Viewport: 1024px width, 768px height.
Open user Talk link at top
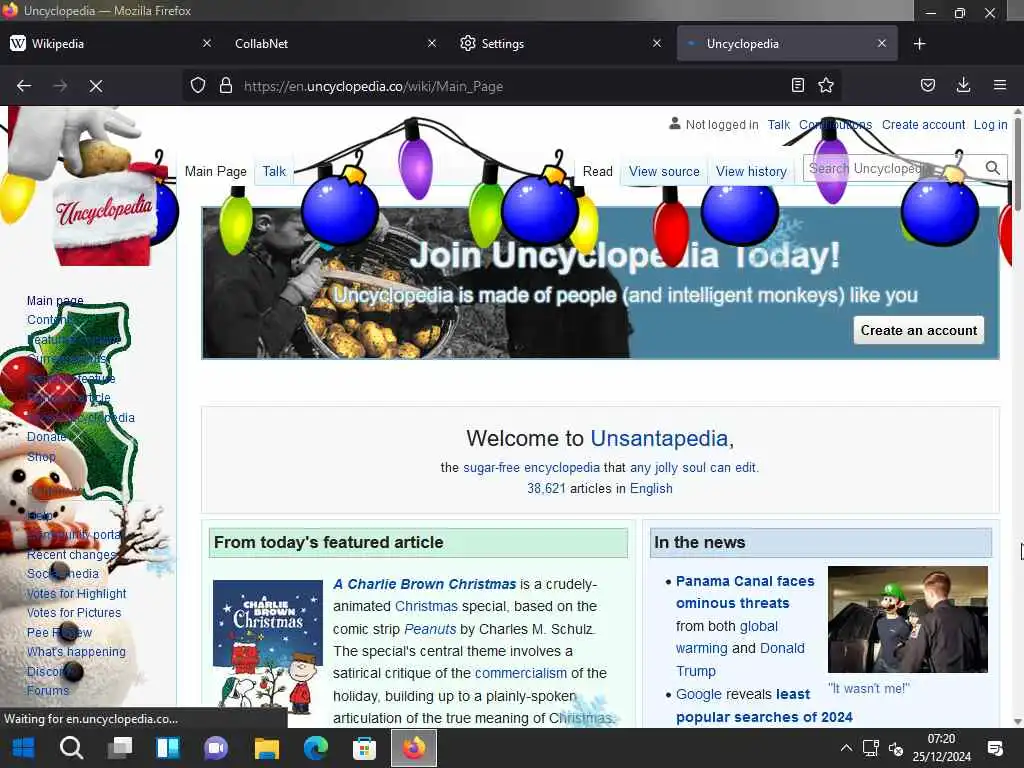778,125
